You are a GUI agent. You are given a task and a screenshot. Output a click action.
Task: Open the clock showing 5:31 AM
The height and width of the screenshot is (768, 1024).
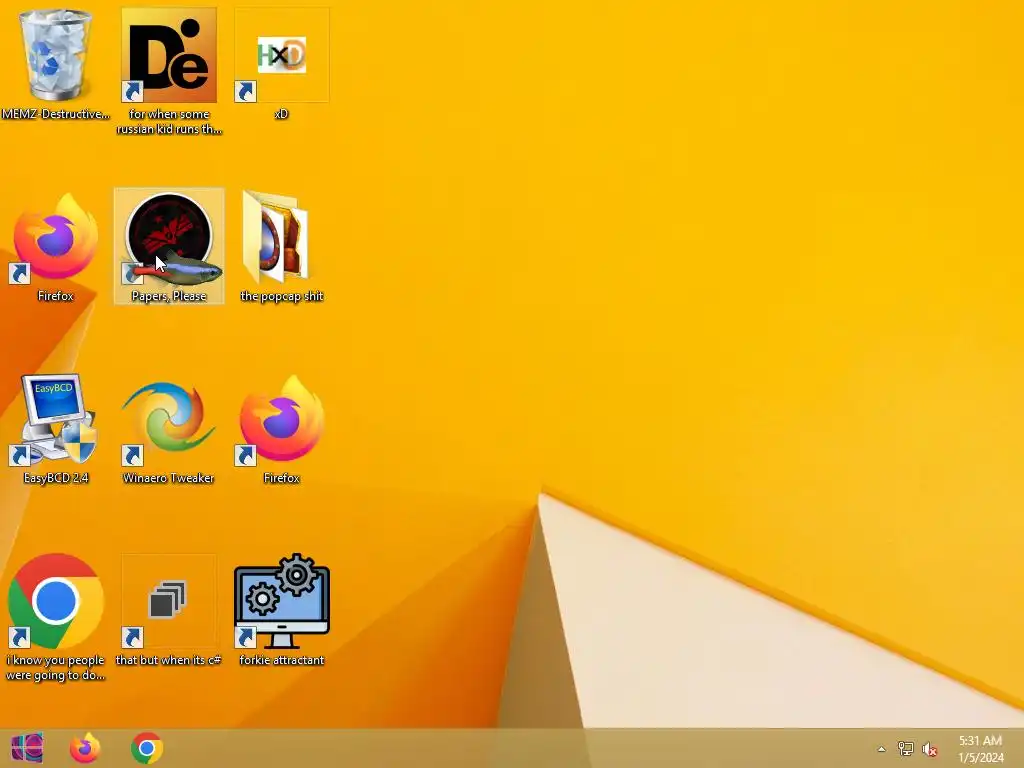[981, 749]
